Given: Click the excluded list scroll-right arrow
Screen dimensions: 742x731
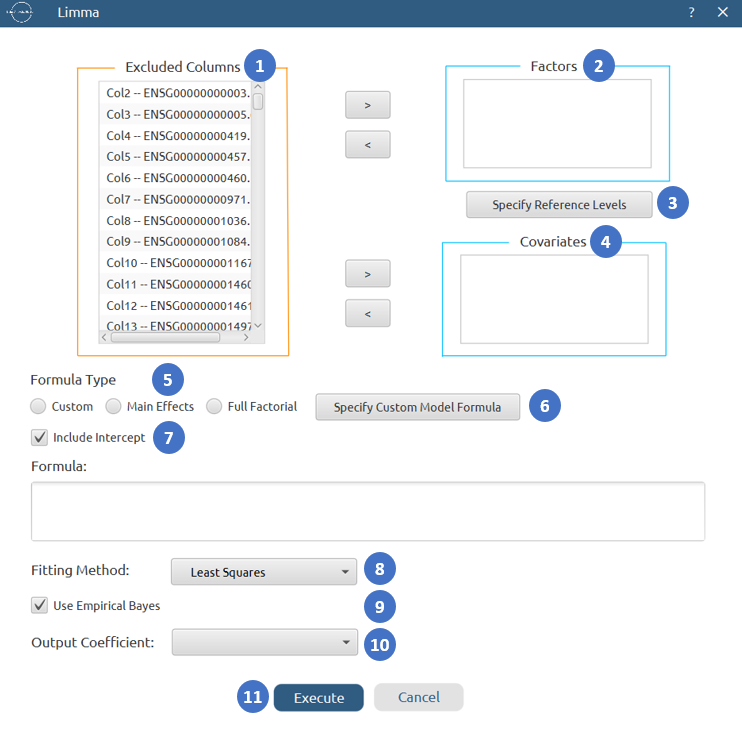Looking at the screenshot, I should (x=246, y=337).
